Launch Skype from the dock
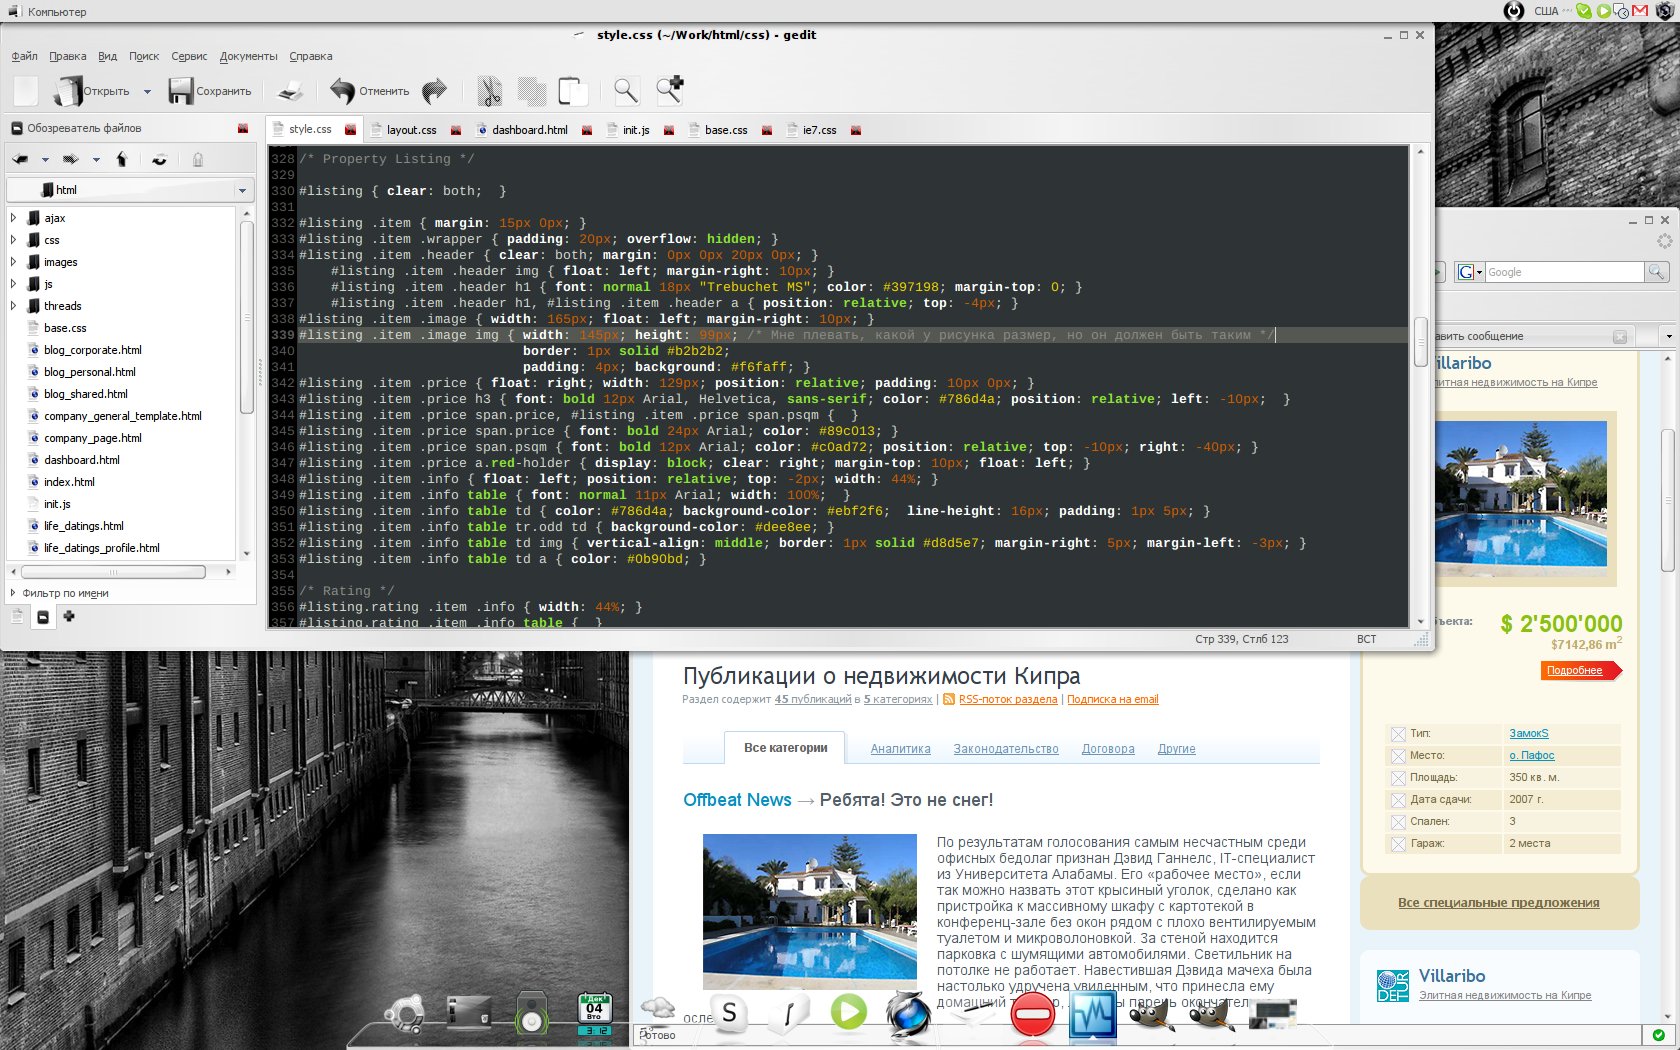The width and height of the screenshot is (1680, 1050). pos(729,1013)
